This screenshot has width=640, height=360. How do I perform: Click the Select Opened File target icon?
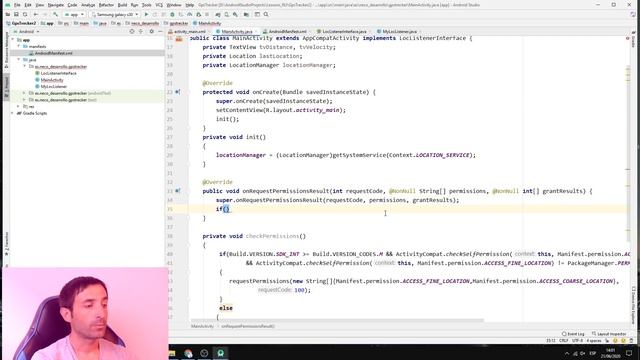[132, 31]
